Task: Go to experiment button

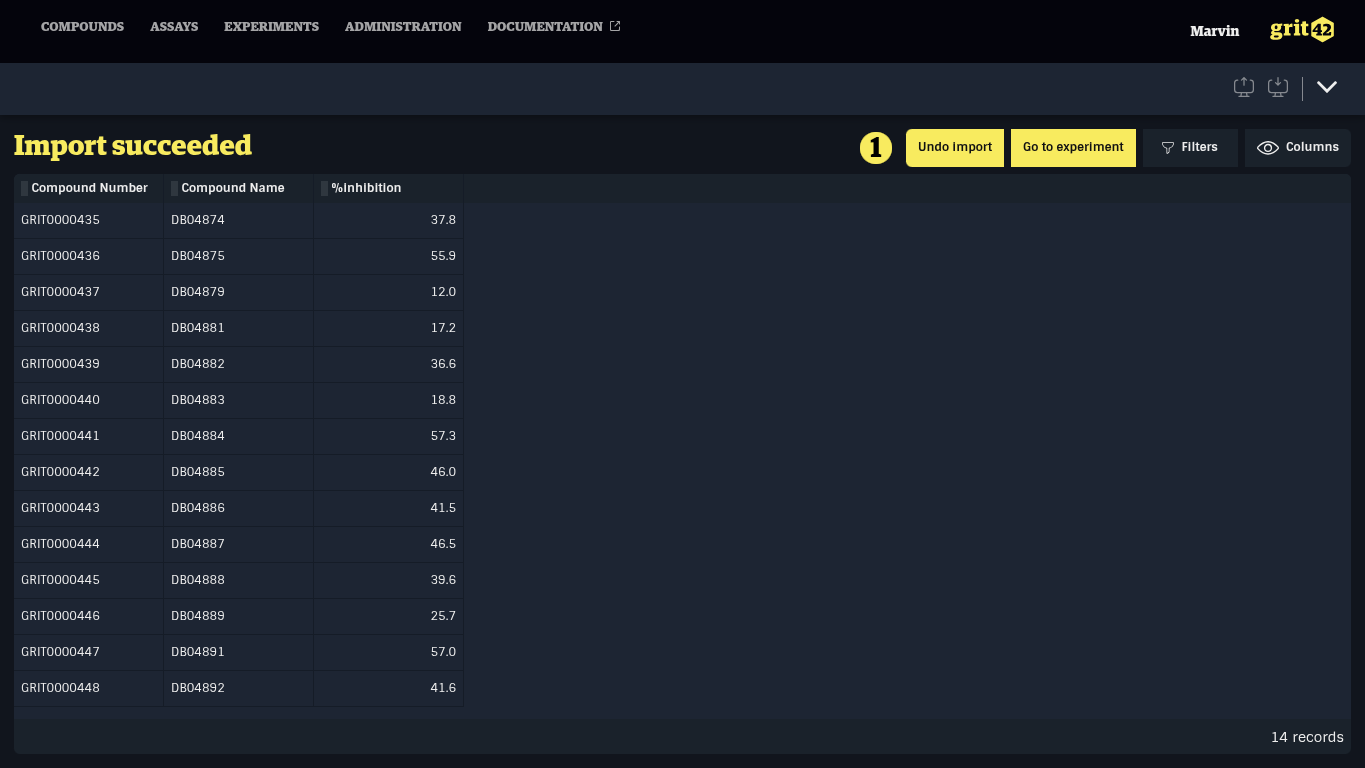Action: pyautogui.click(x=1073, y=147)
